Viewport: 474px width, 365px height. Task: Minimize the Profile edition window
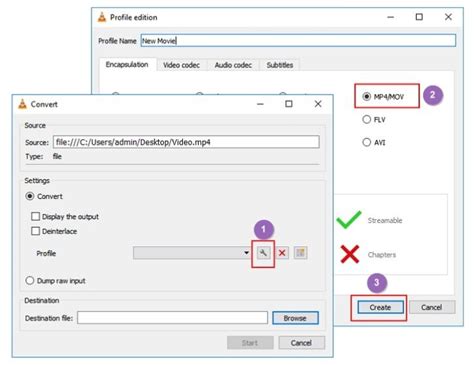click(x=391, y=17)
